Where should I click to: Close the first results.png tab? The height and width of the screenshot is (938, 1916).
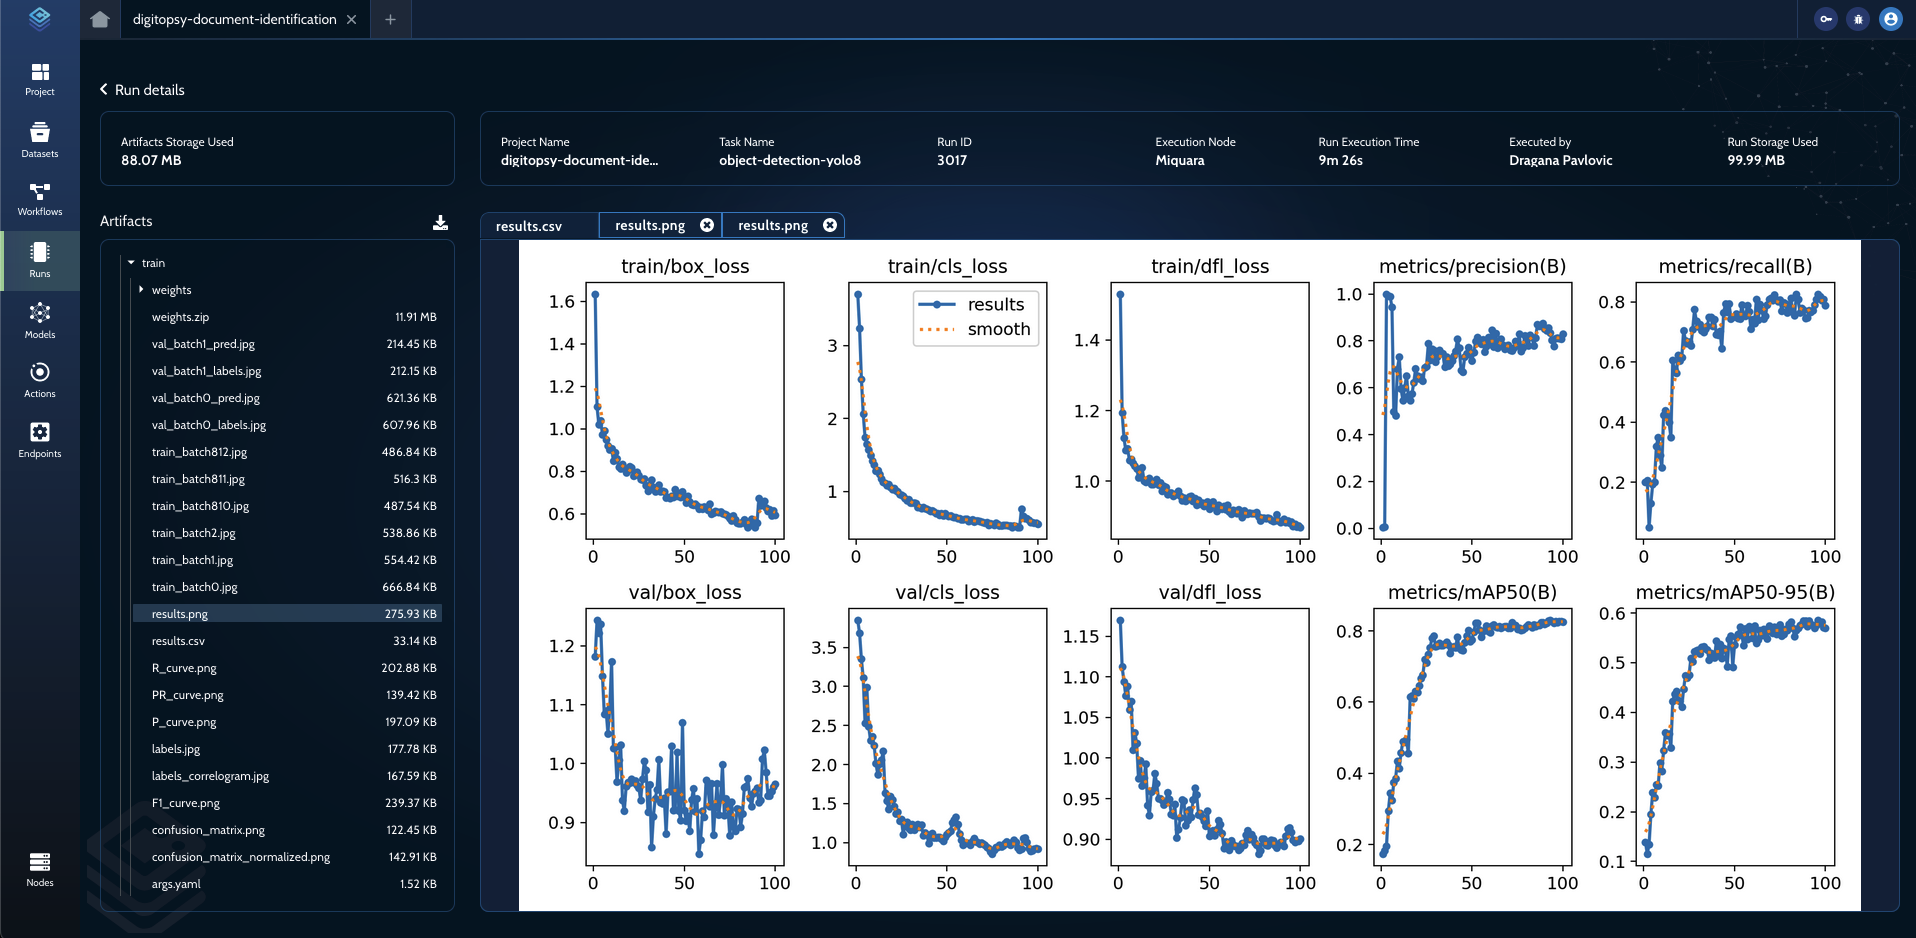pyautogui.click(x=707, y=225)
